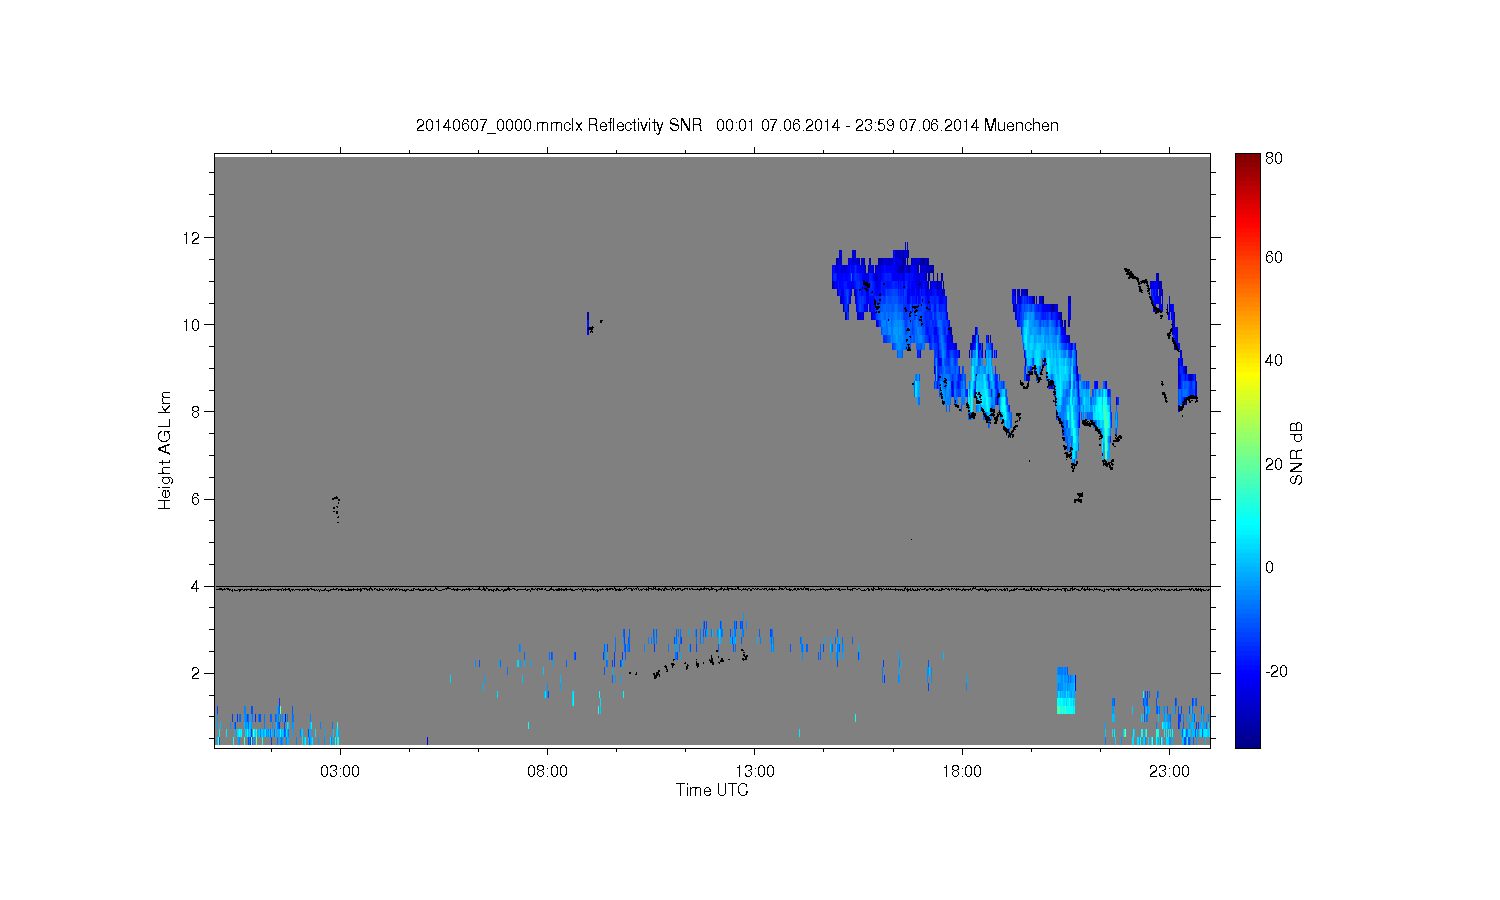Click the height axis tick label "10"

[x=192, y=325]
